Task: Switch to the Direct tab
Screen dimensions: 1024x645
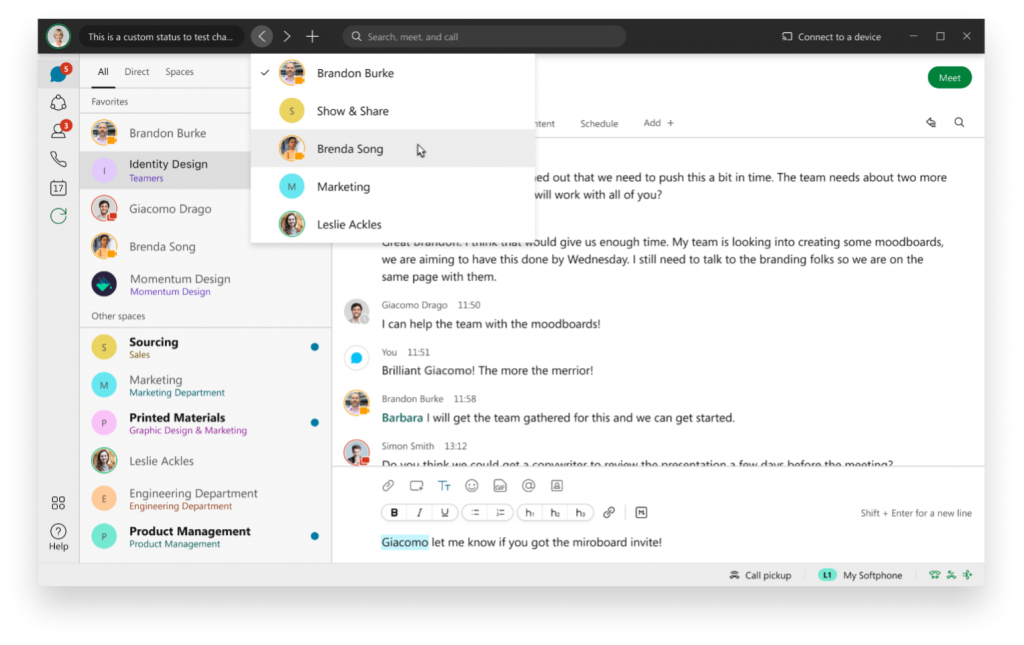Action: tap(137, 71)
